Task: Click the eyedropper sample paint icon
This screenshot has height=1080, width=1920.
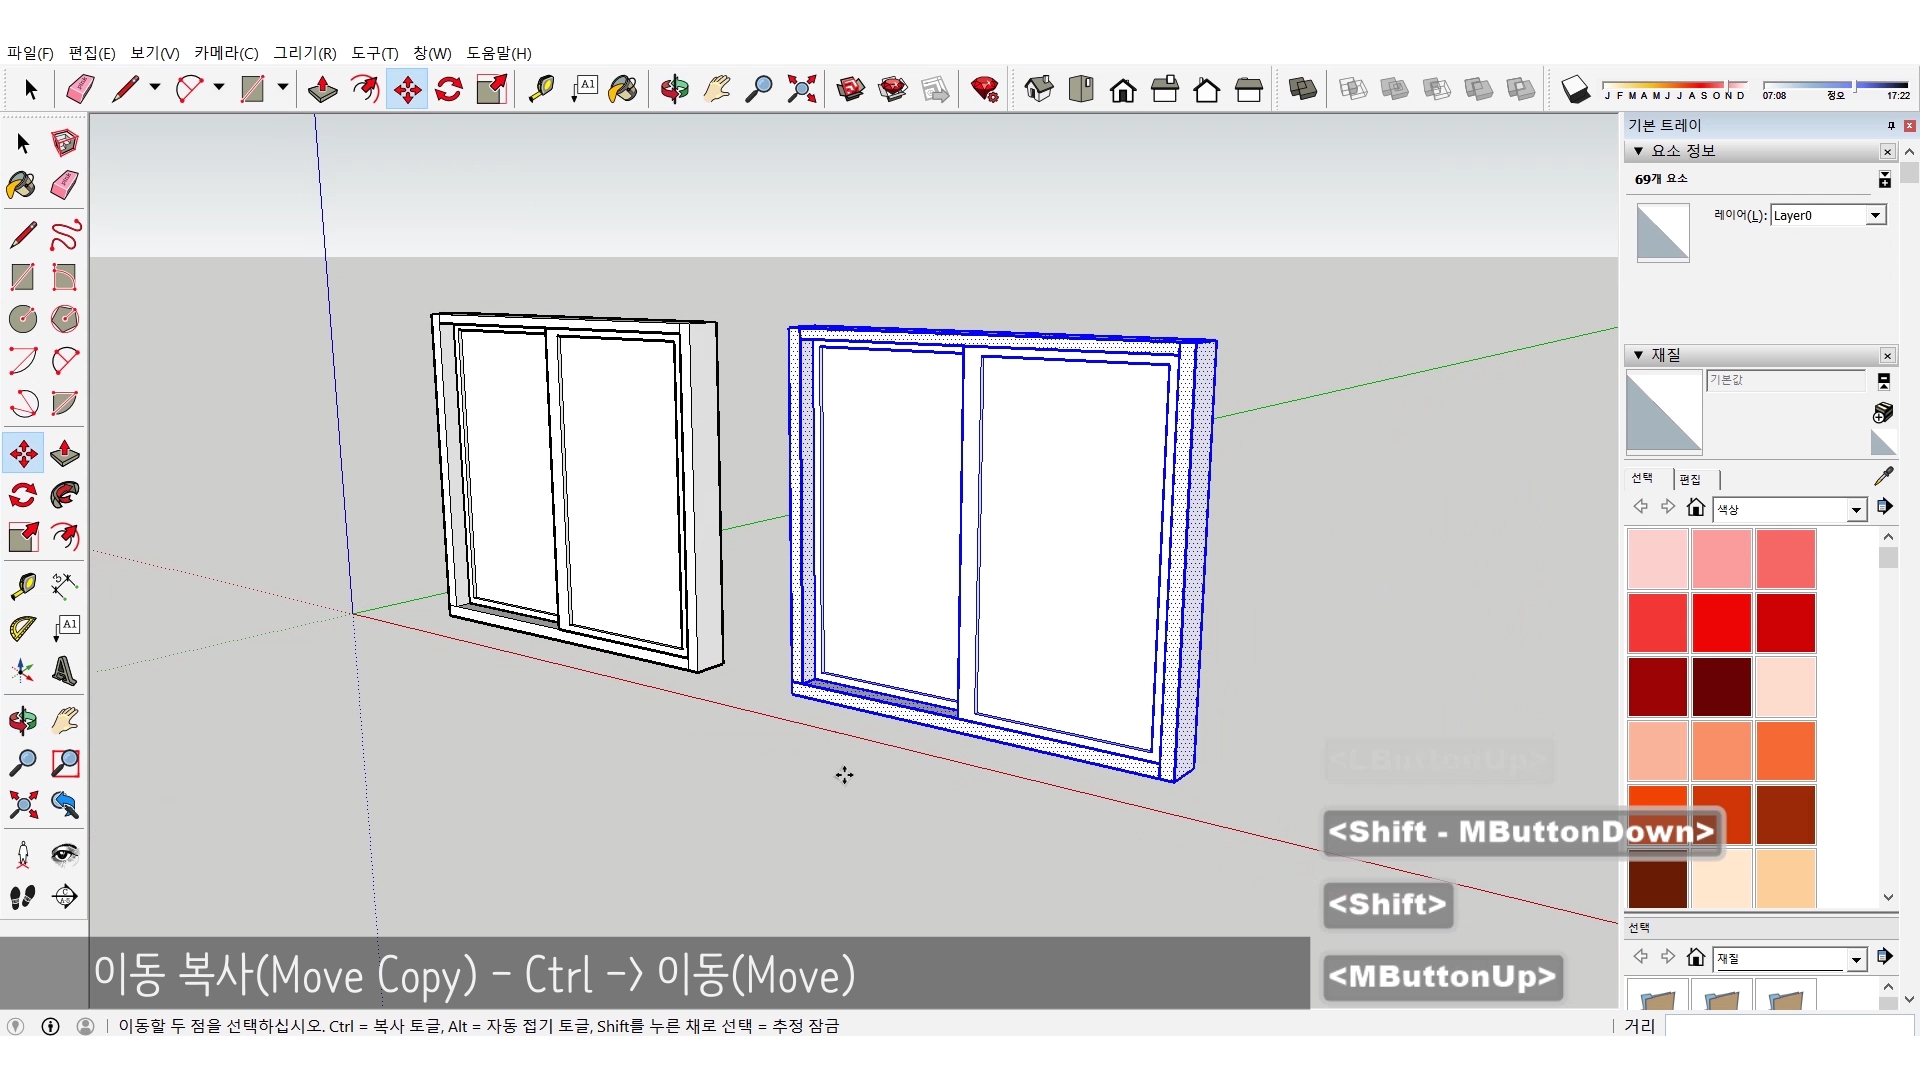Action: click(1883, 477)
